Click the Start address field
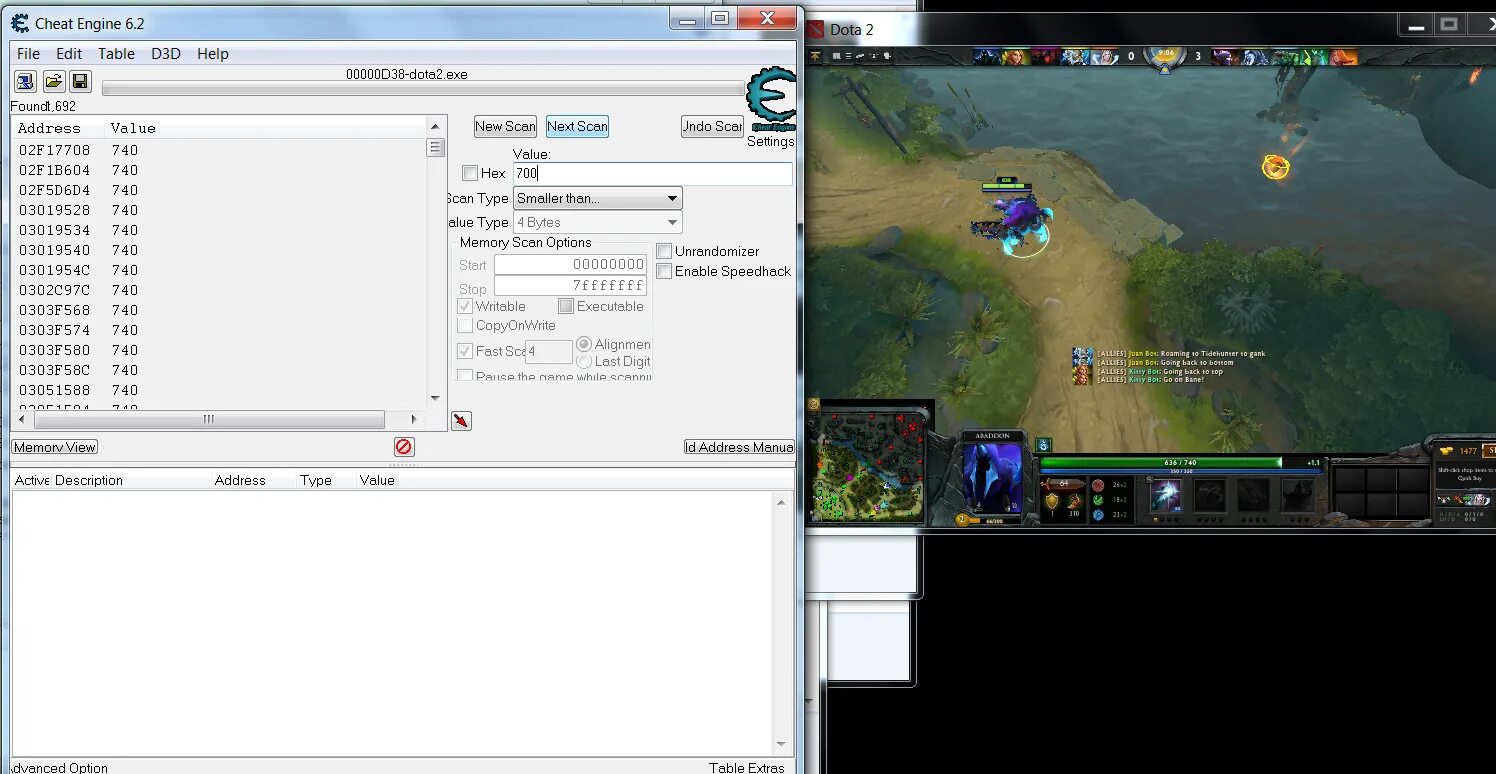1496x774 pixels. pyautogui.click(x=570, y=265)
